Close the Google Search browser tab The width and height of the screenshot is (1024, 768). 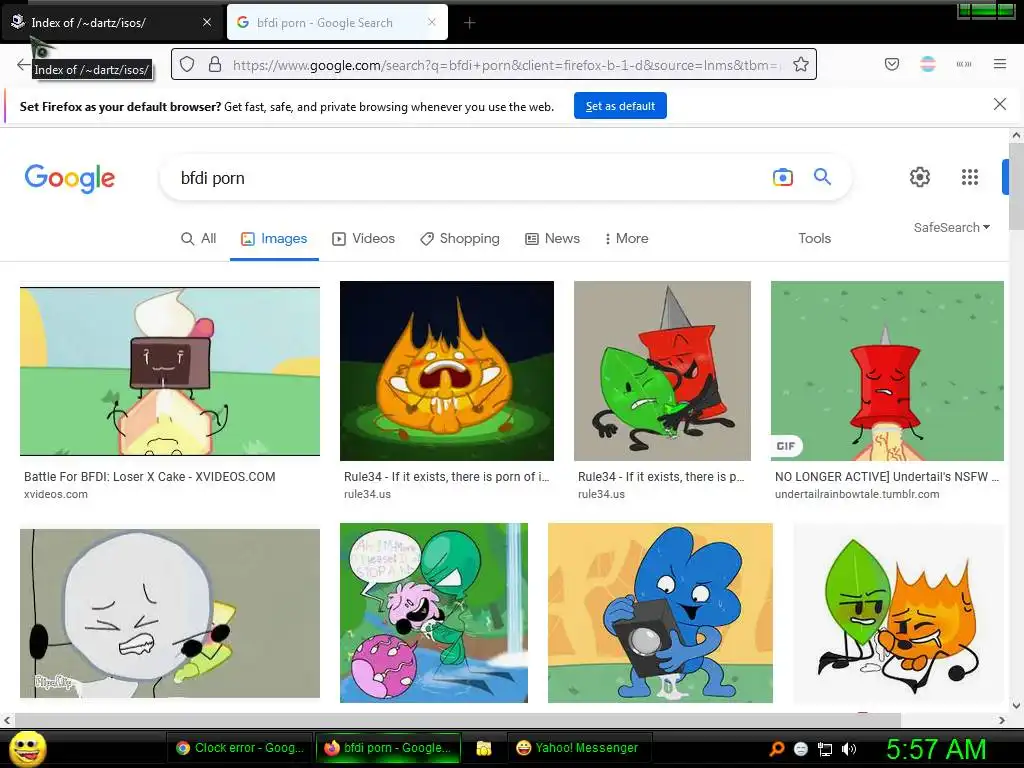tap(432, 22)
